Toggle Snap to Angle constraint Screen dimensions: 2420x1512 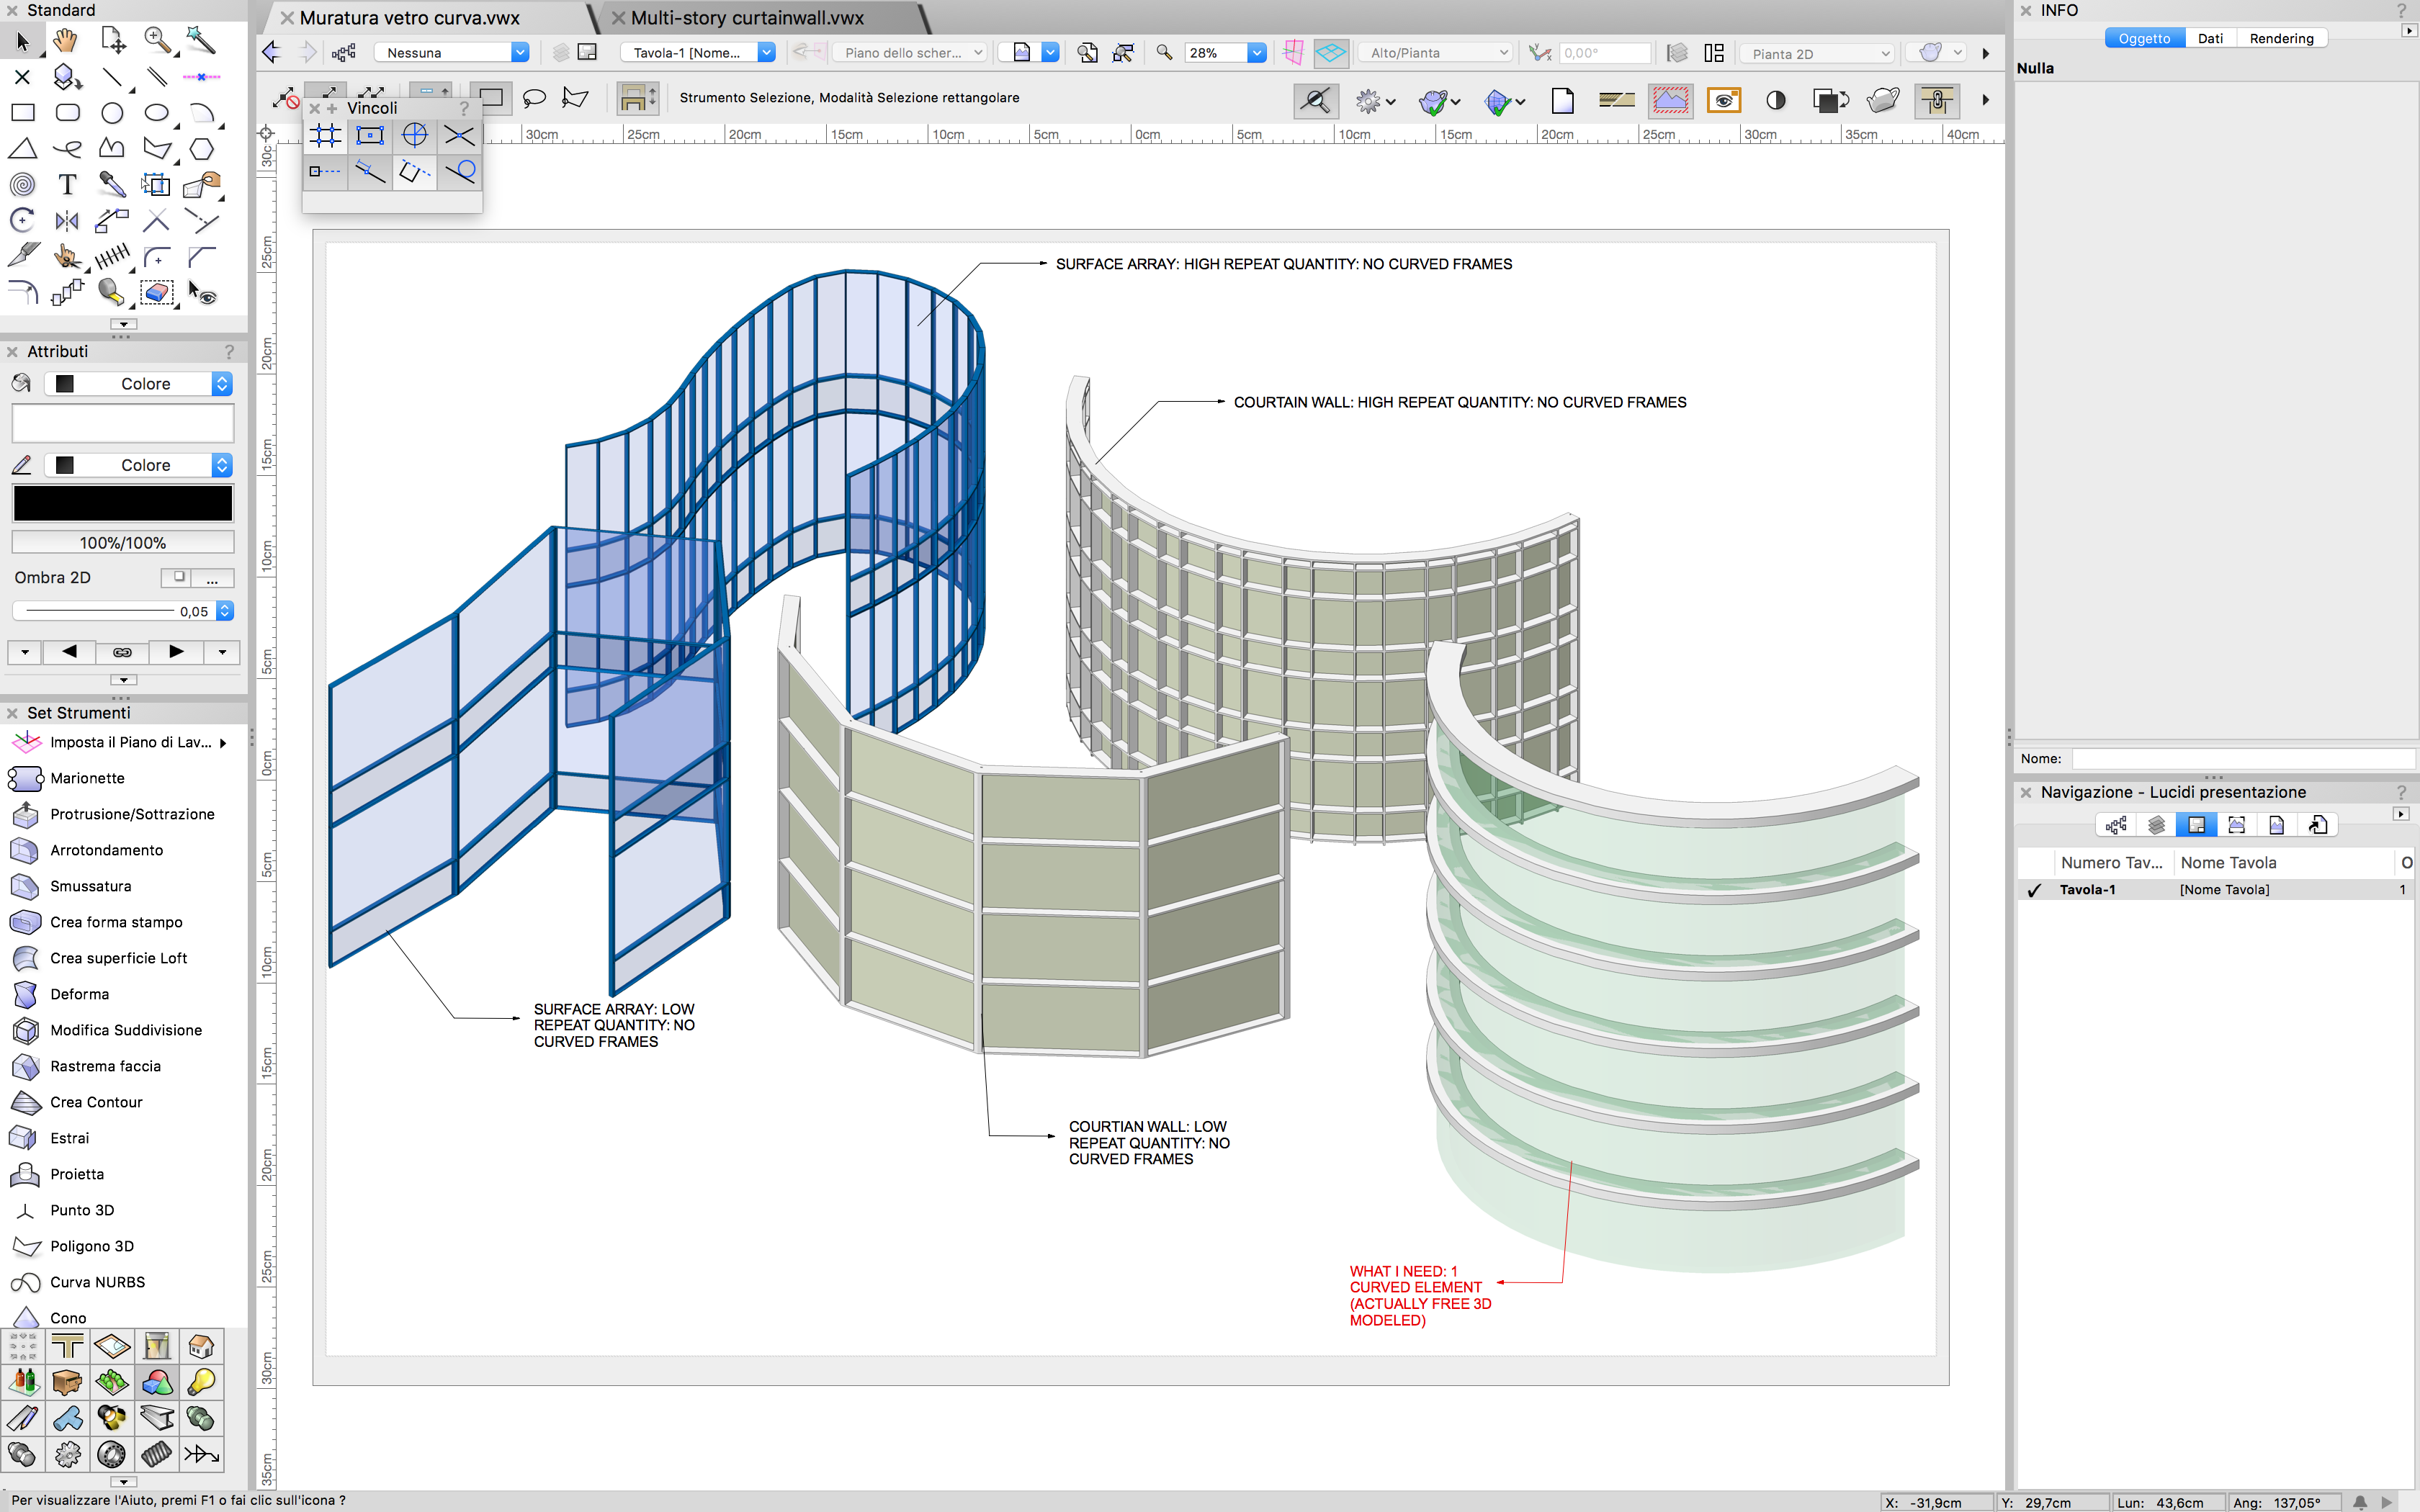(414, 136)
